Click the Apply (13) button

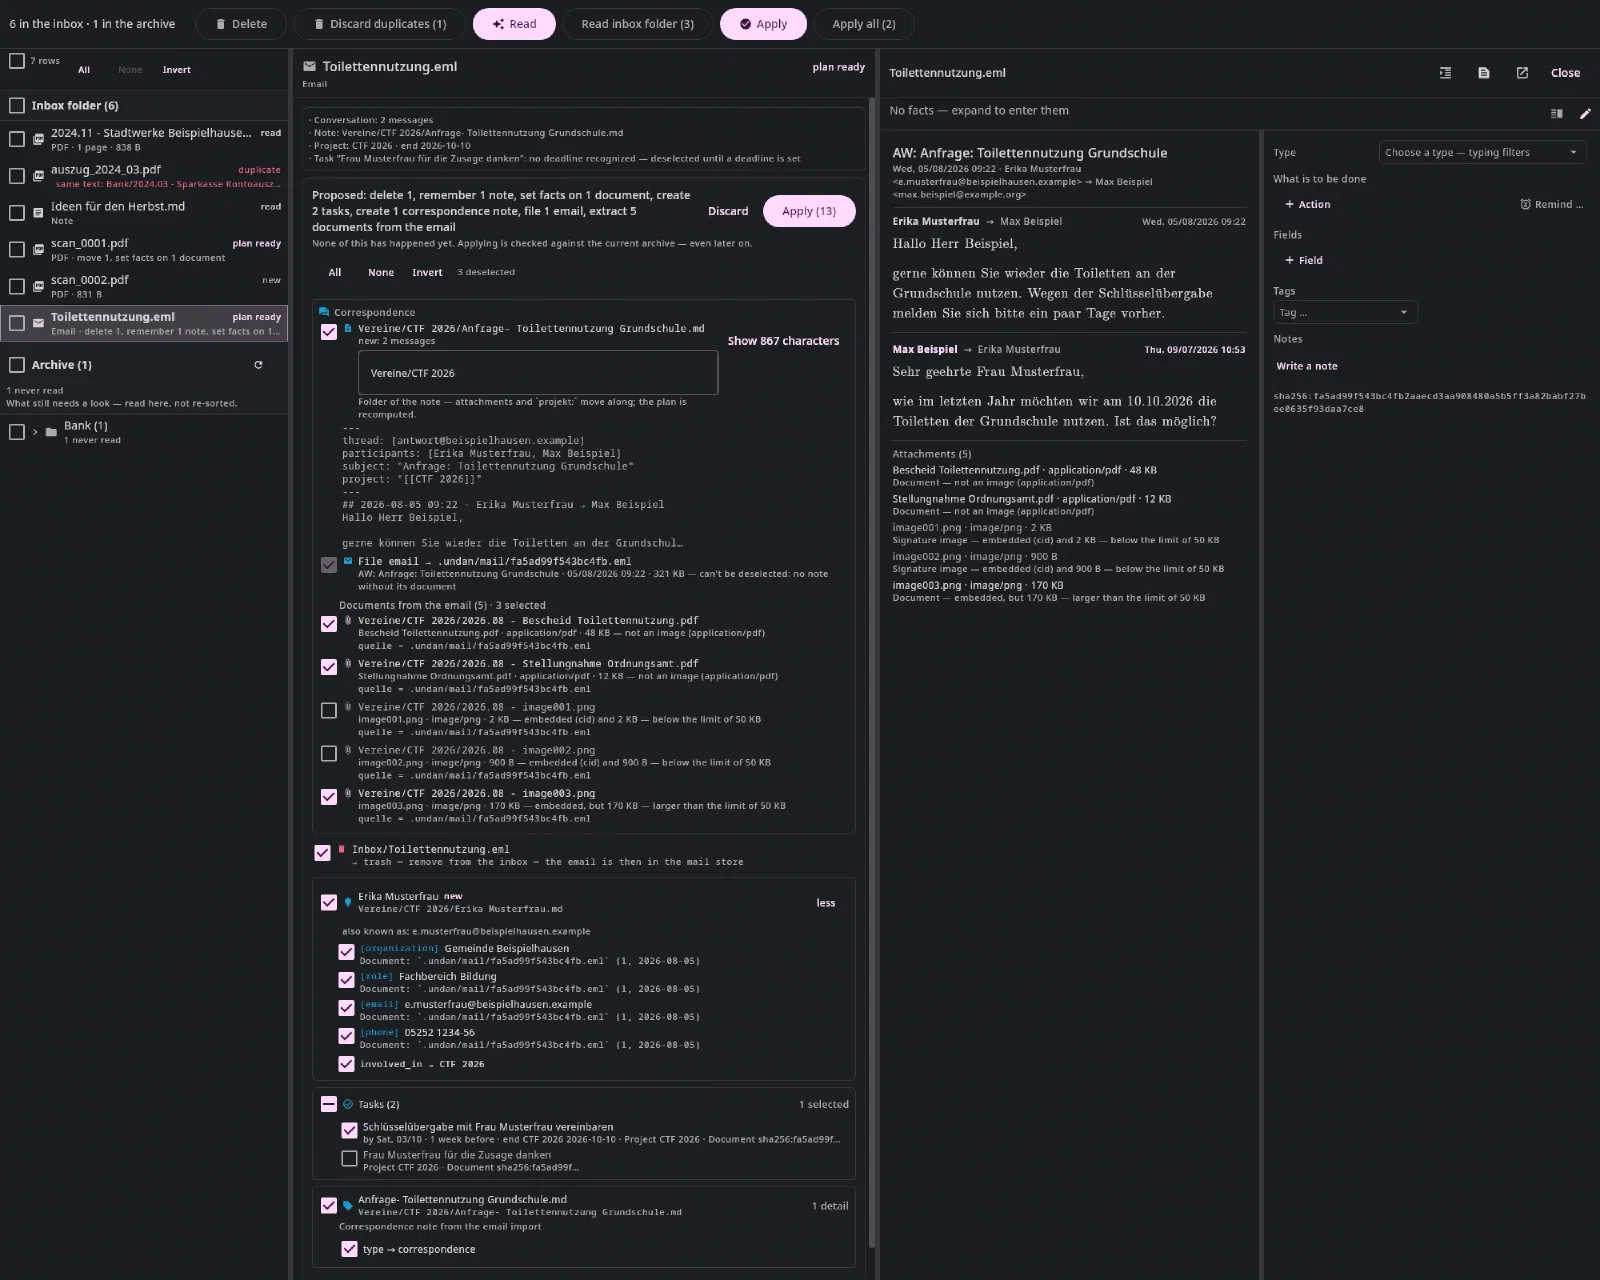pos(809,211)
